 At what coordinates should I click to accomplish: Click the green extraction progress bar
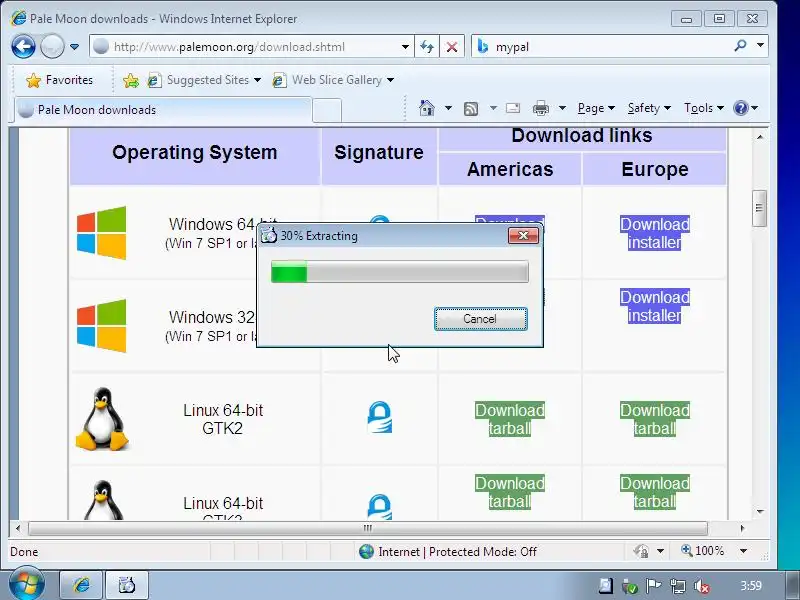point(399,271)
